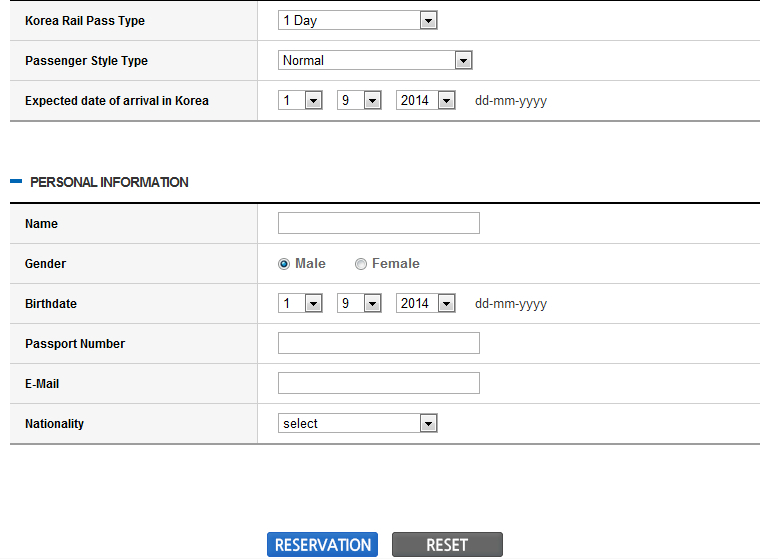Select the Female gender radio button

tap(361, 264)
